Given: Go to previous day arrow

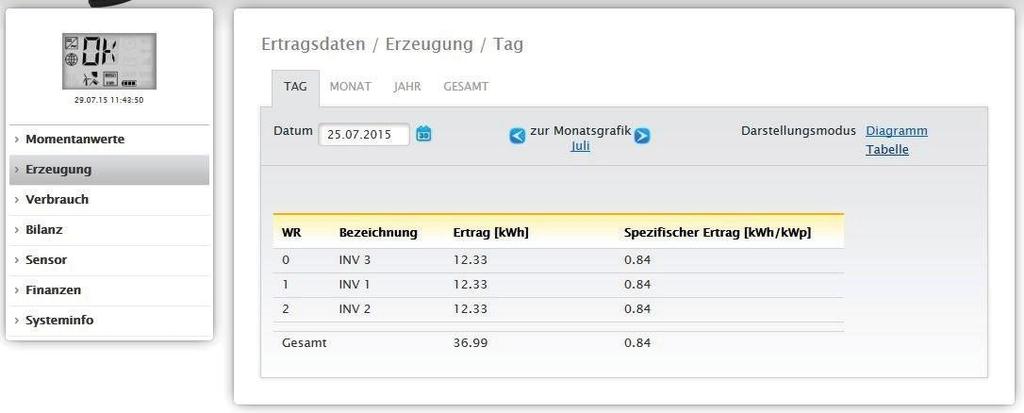Looking at the screenshot, I should (x=517, y=136).
